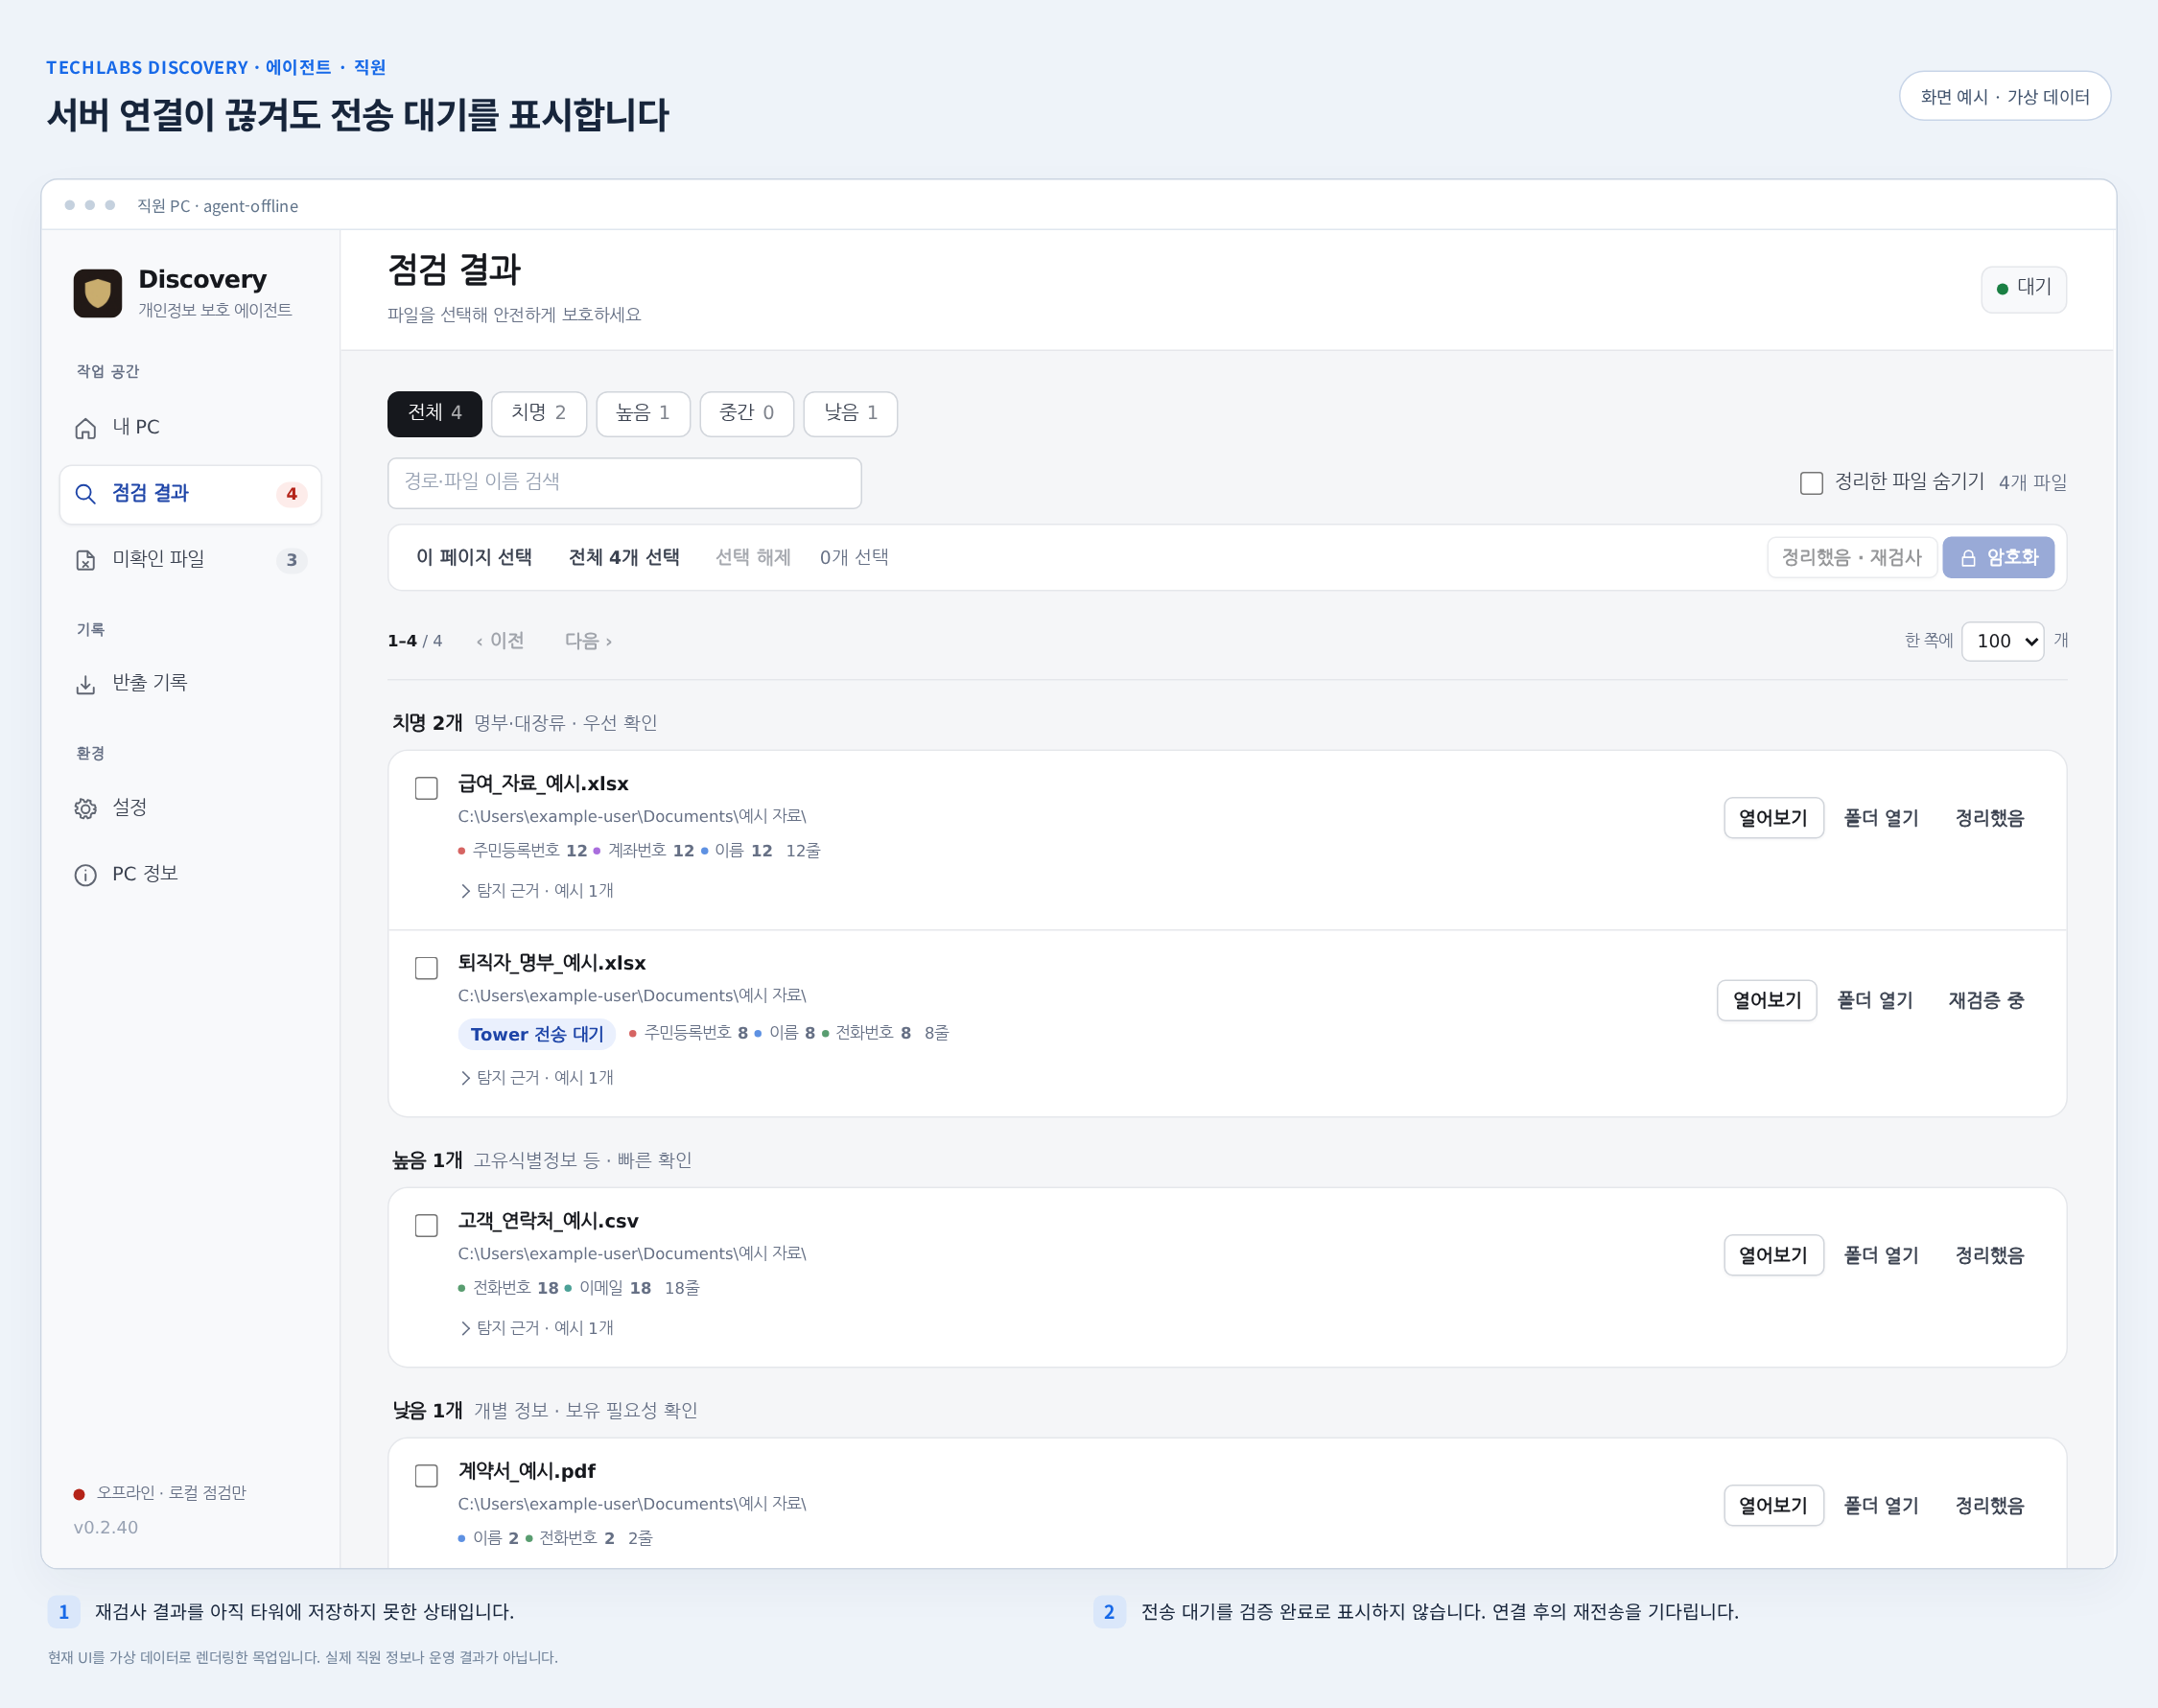
Task: Click the Tower 전송 대기 badge
Action: (537, 1034)
